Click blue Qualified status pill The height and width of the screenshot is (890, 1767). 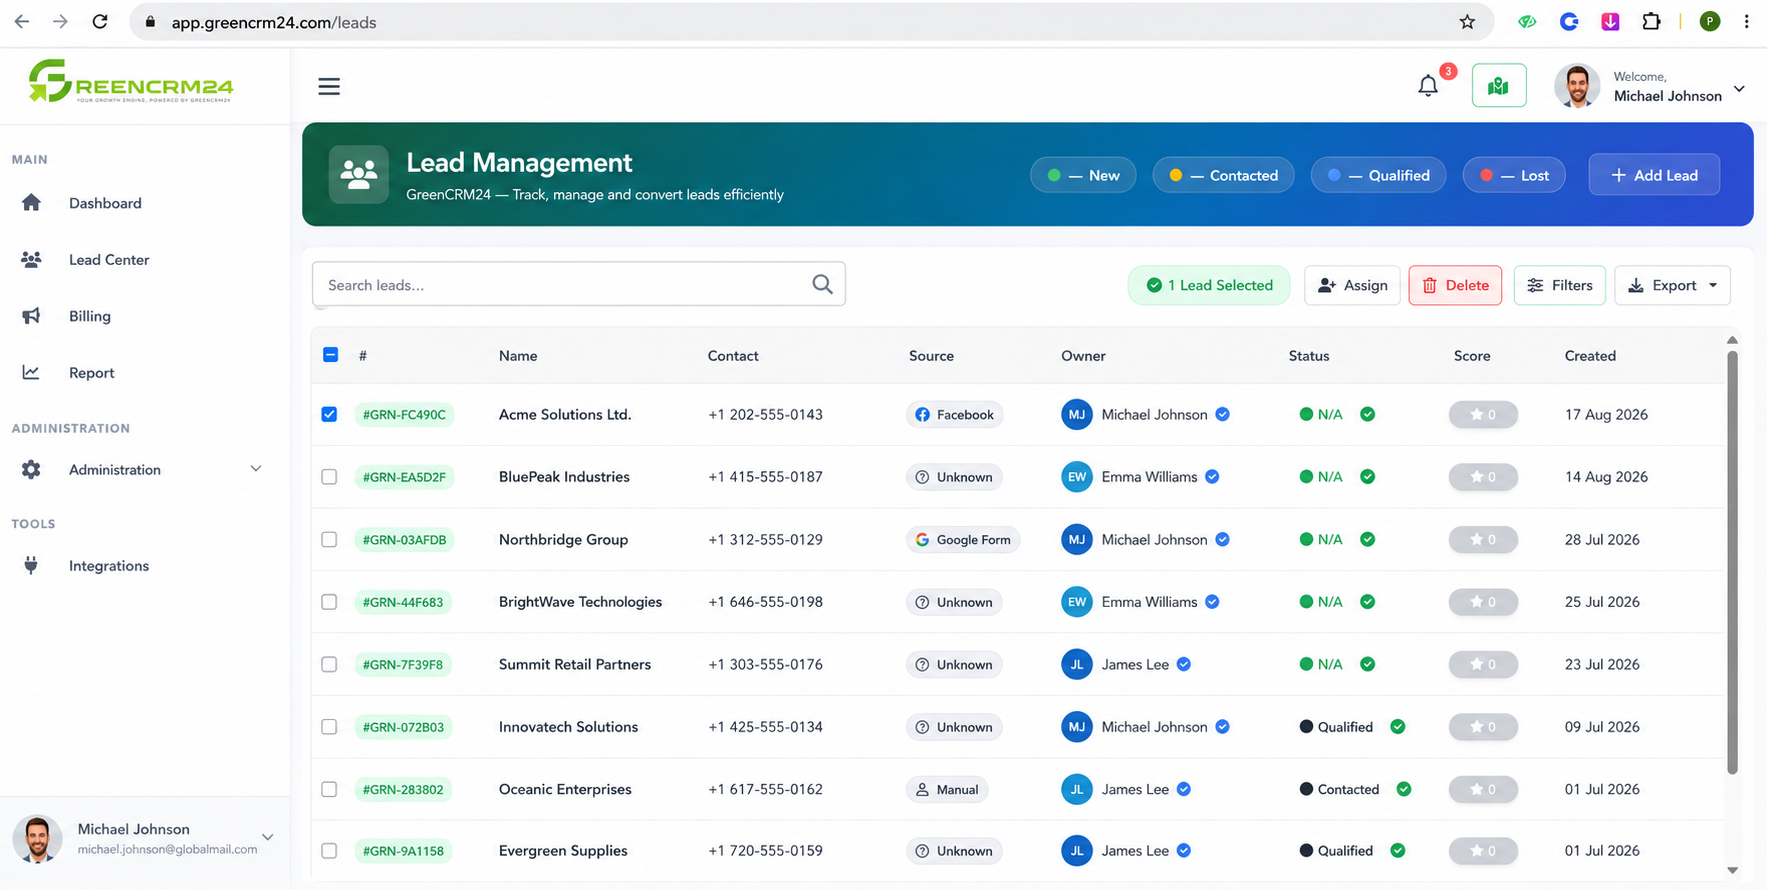pos(1378,175)
